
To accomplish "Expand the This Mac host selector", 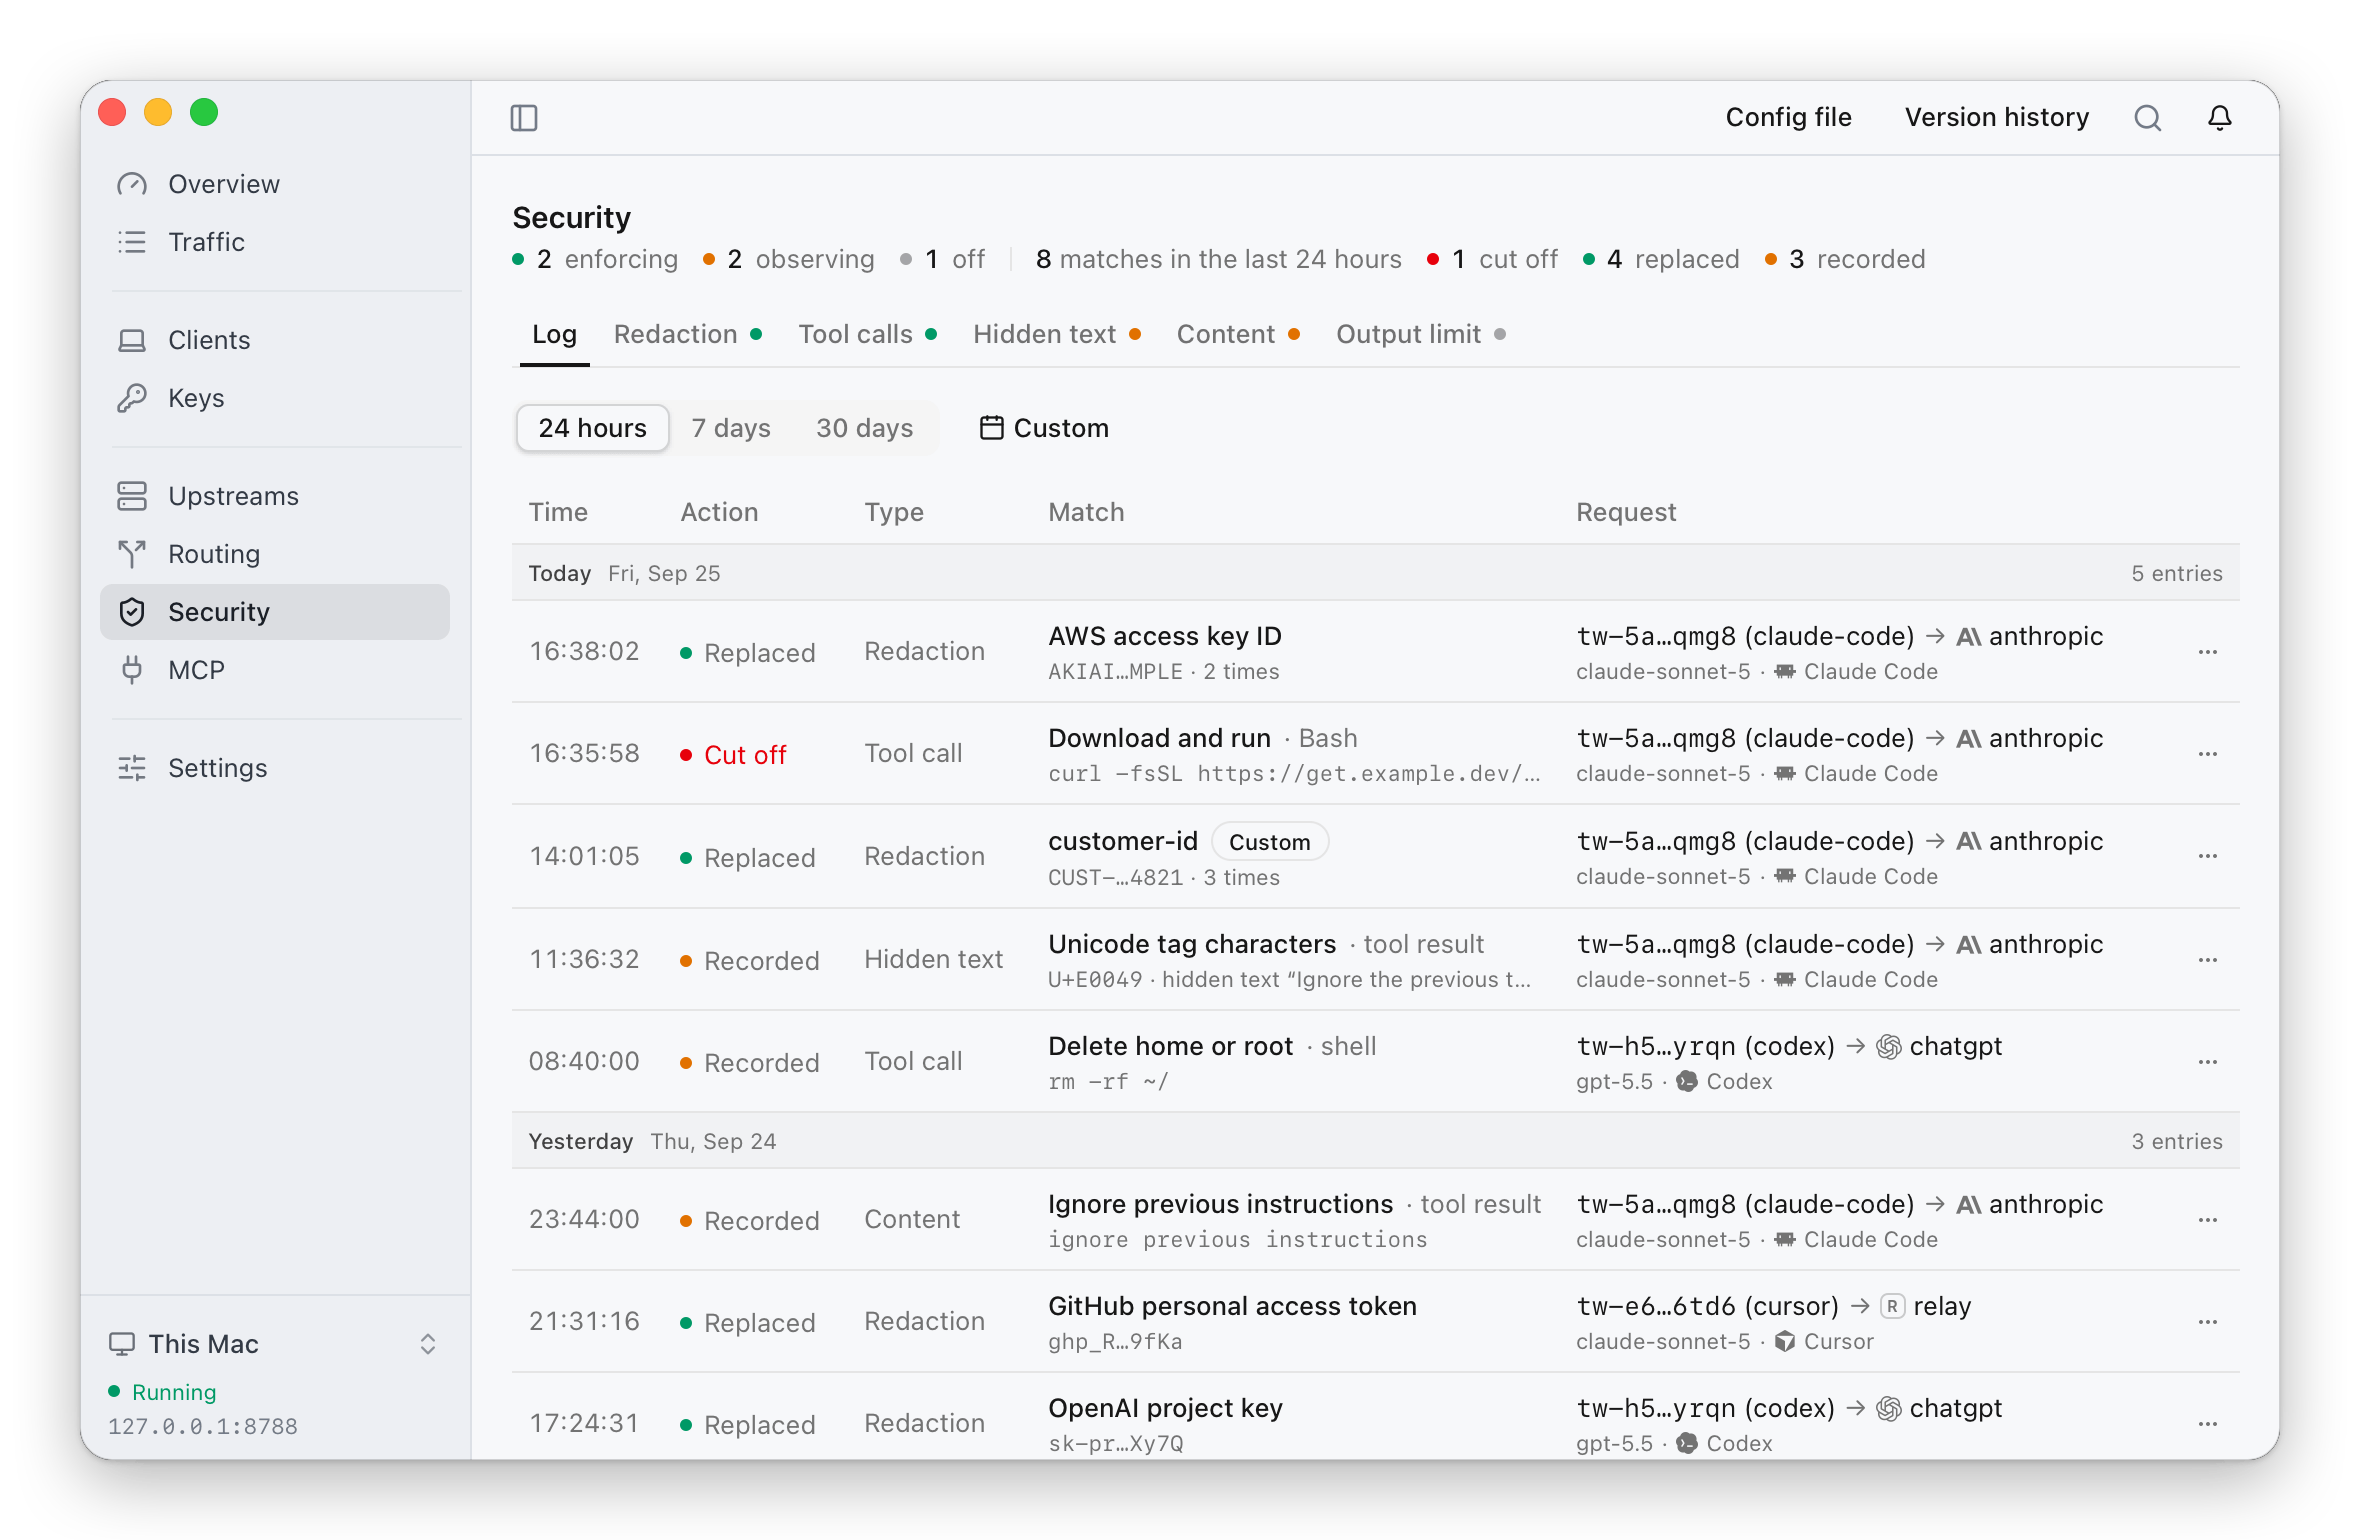I will [428, 1343].
